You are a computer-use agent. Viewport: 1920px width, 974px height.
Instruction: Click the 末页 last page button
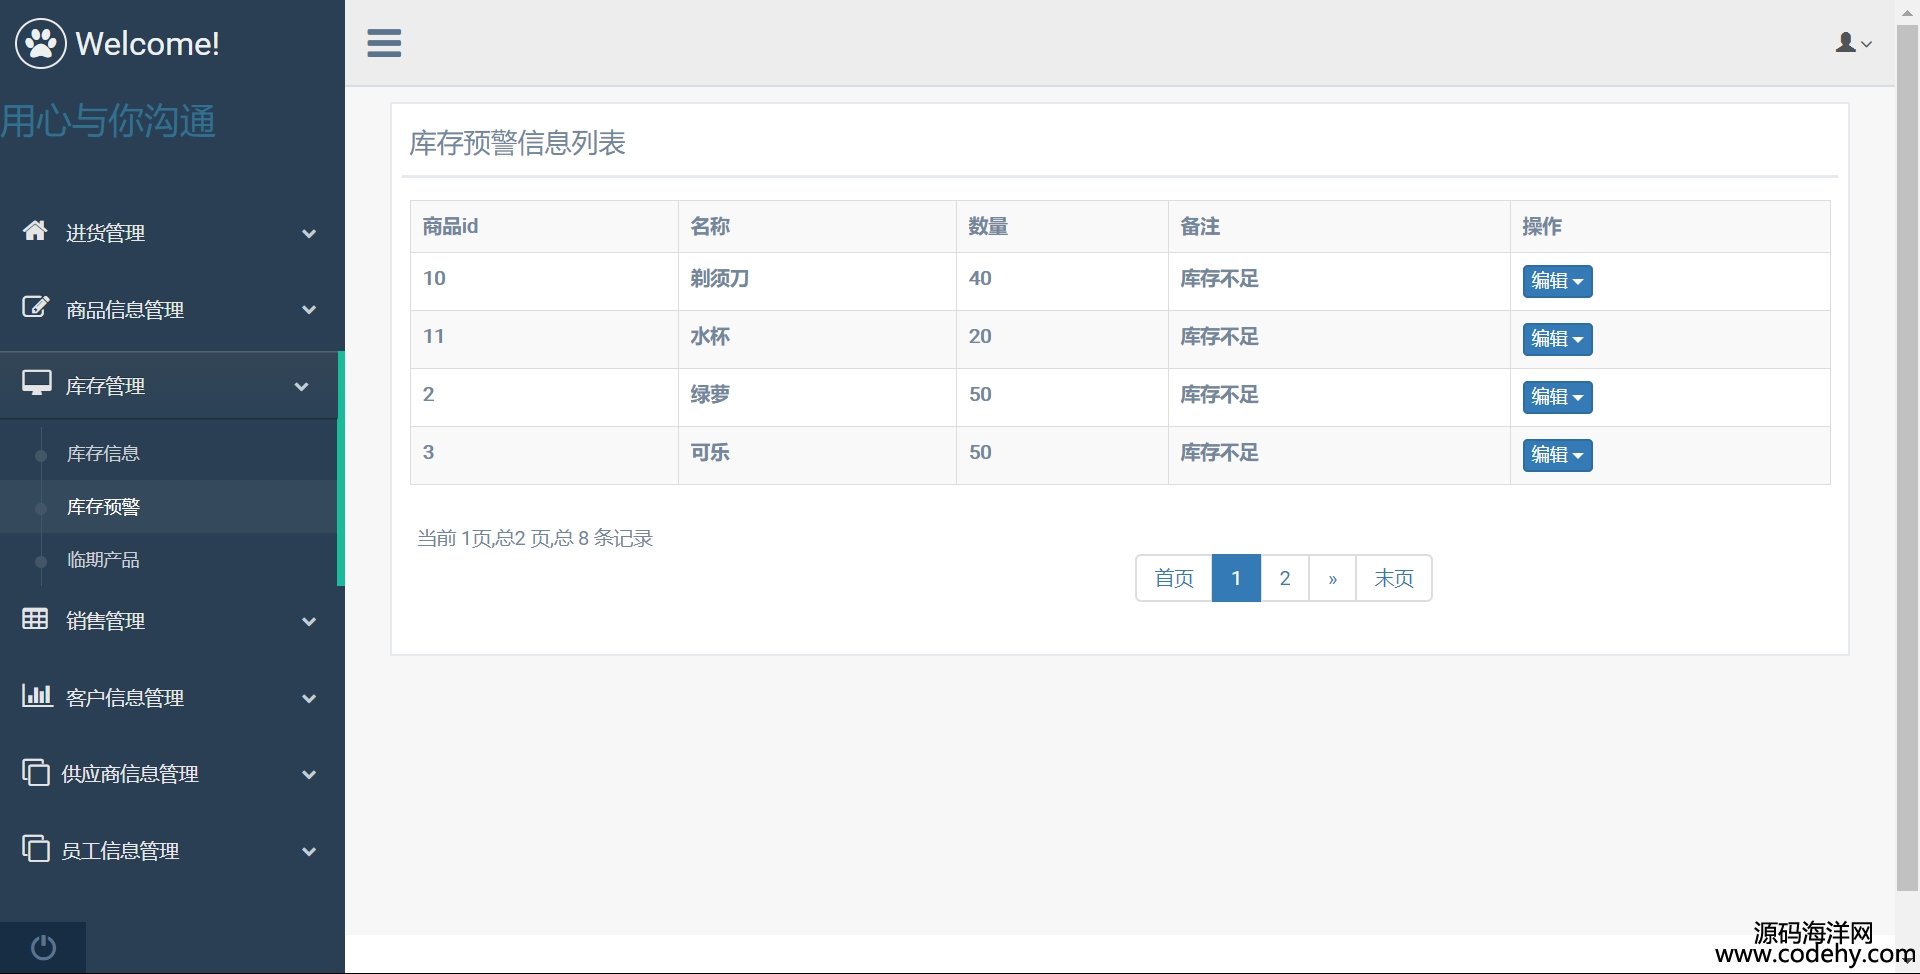[1393, 578]
